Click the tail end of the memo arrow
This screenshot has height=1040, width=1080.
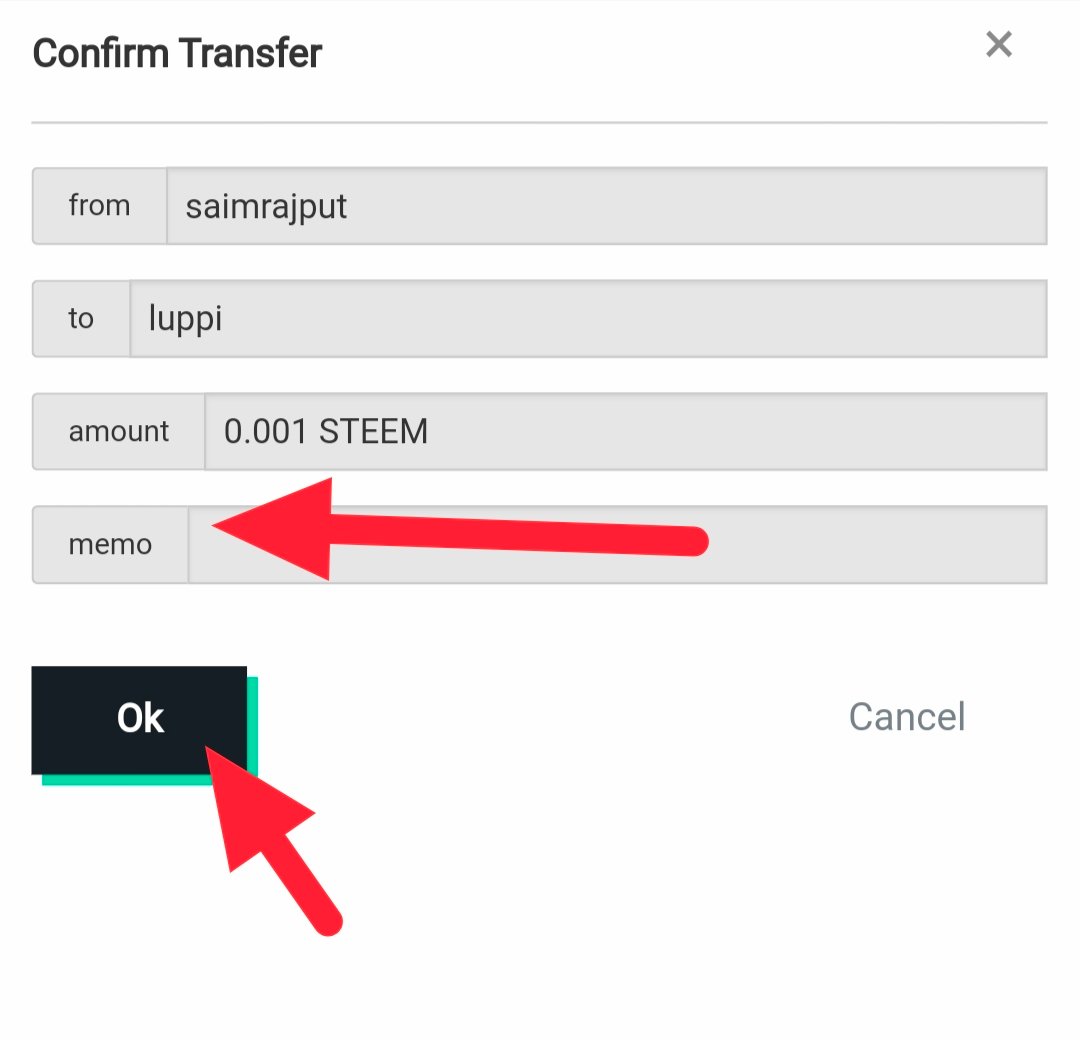(690, 541)
